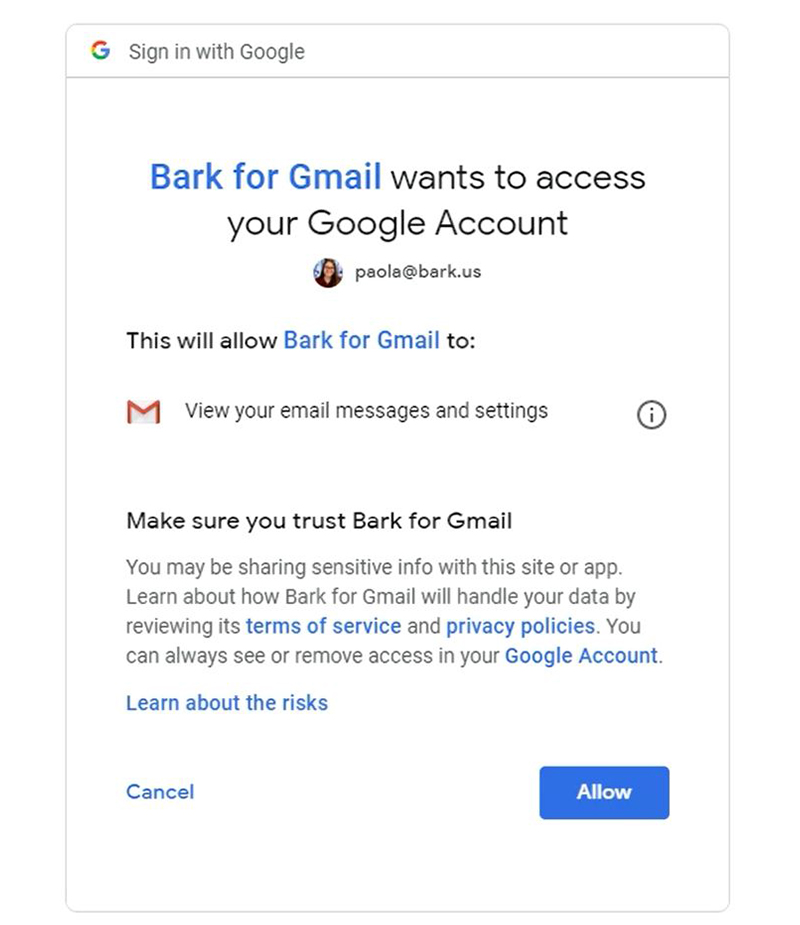Click 'Make sure you trust Bark for Gmail' heading
The image size is (800, 925).
click(319, 521)
